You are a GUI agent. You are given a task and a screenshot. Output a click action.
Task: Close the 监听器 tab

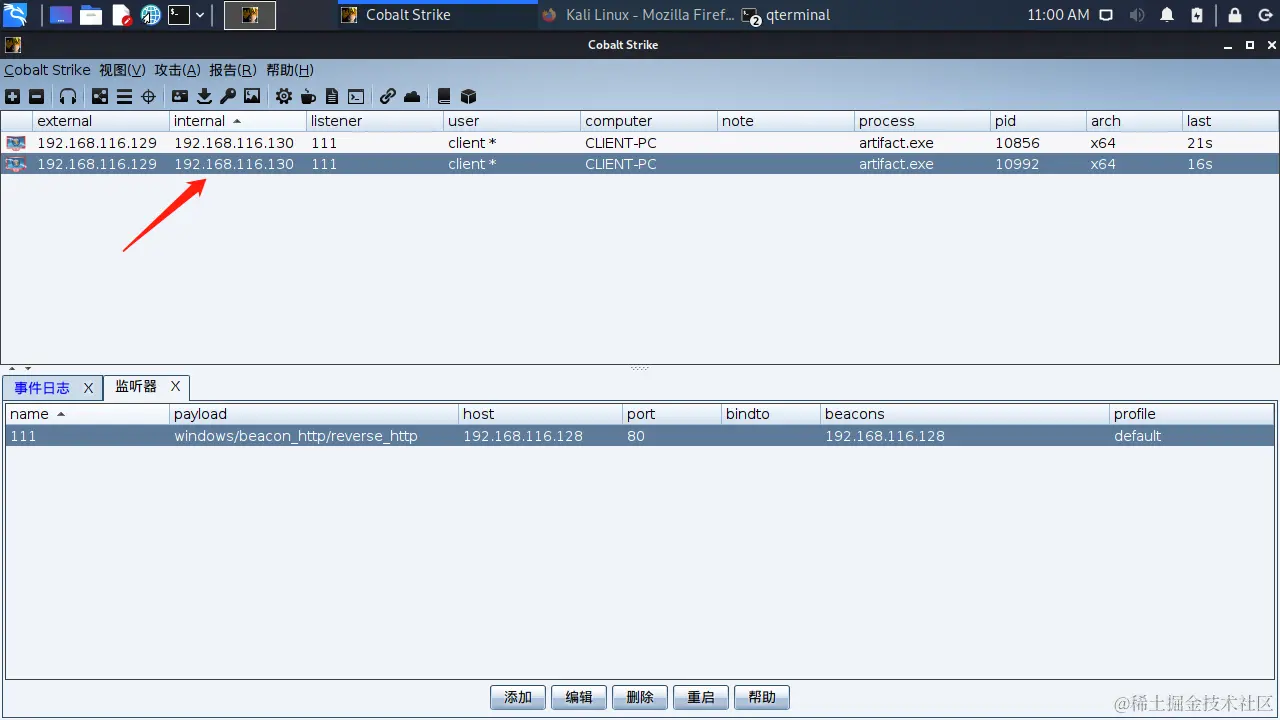[175, 386]
